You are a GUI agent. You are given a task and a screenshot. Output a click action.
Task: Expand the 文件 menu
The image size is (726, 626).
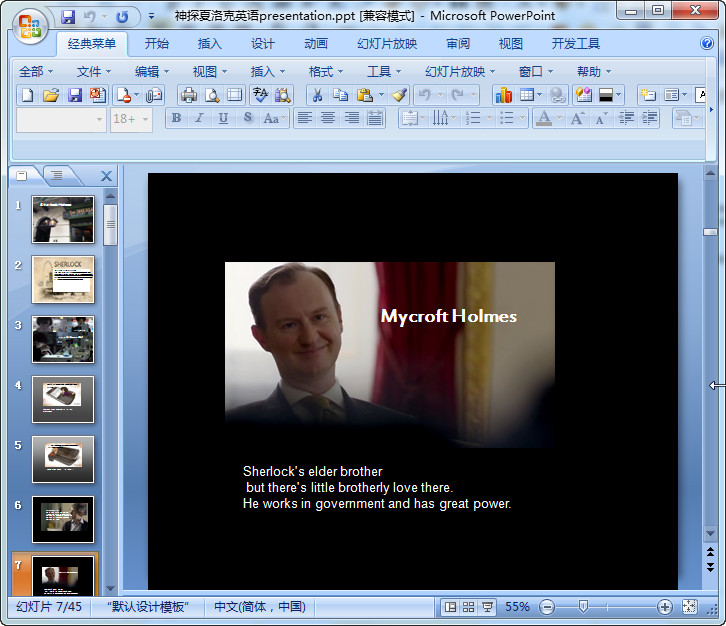(x=94, y=72)
